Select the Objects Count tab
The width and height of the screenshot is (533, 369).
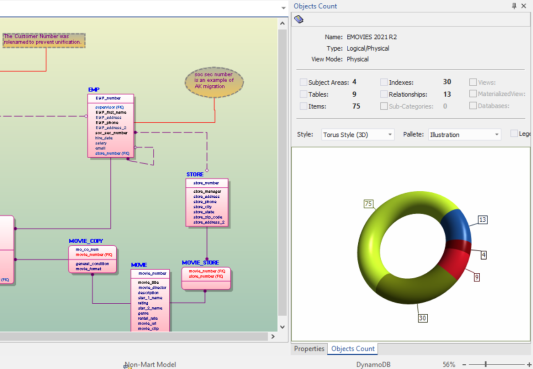[353, 349]
